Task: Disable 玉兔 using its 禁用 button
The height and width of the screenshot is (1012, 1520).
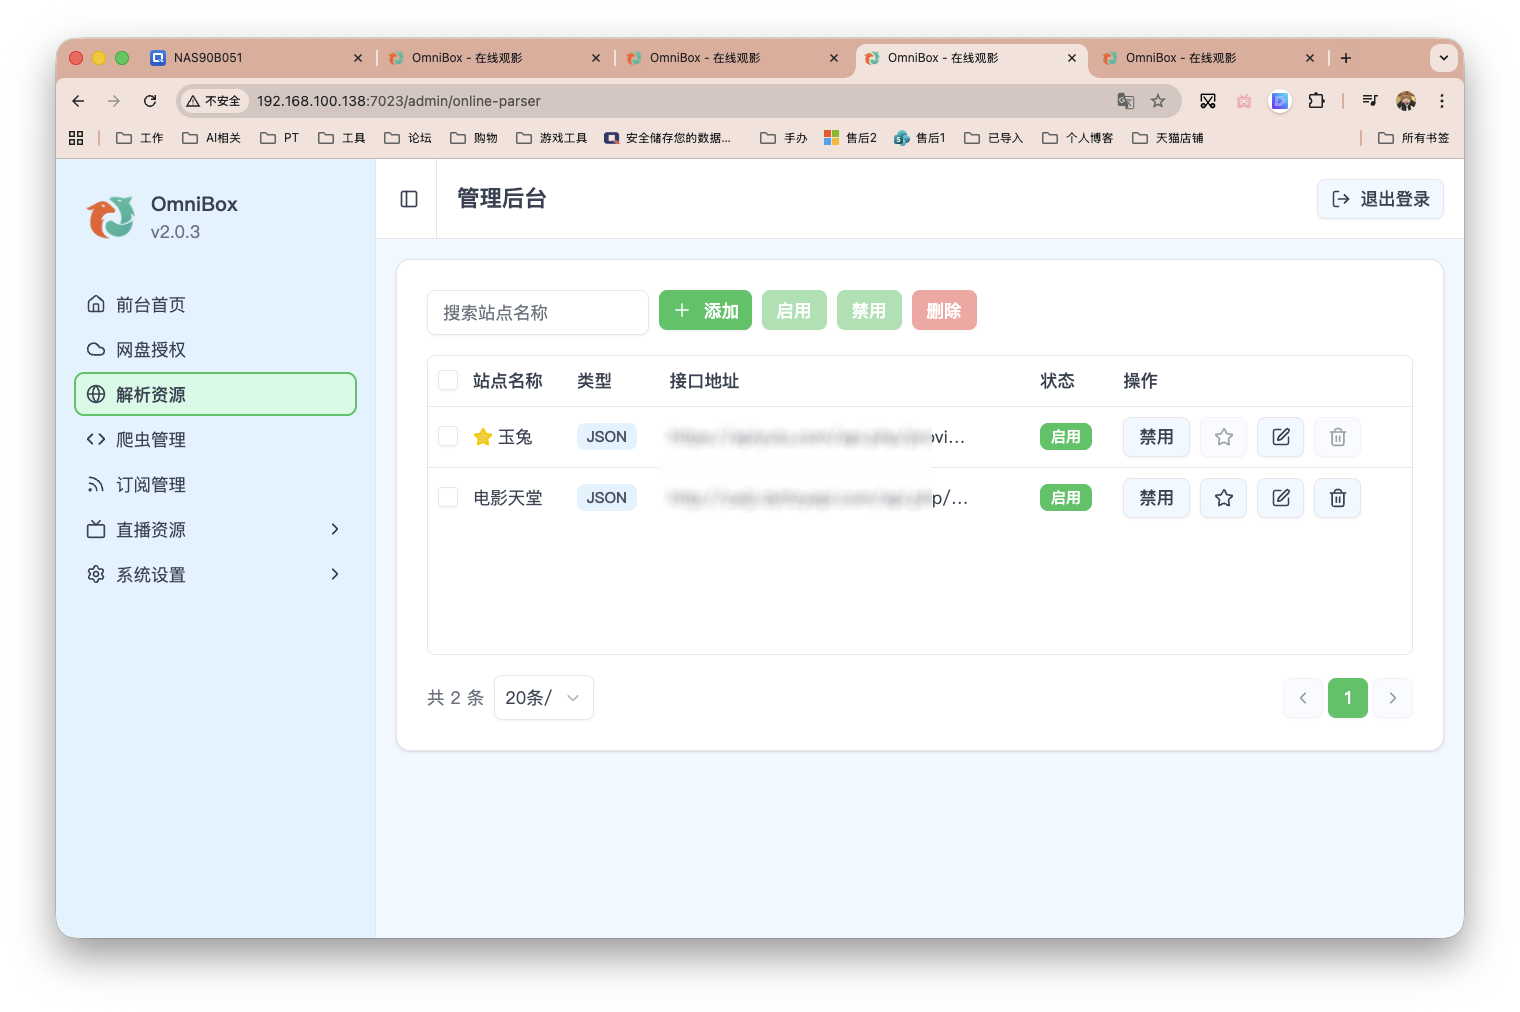Action: tap(1156, 437)
